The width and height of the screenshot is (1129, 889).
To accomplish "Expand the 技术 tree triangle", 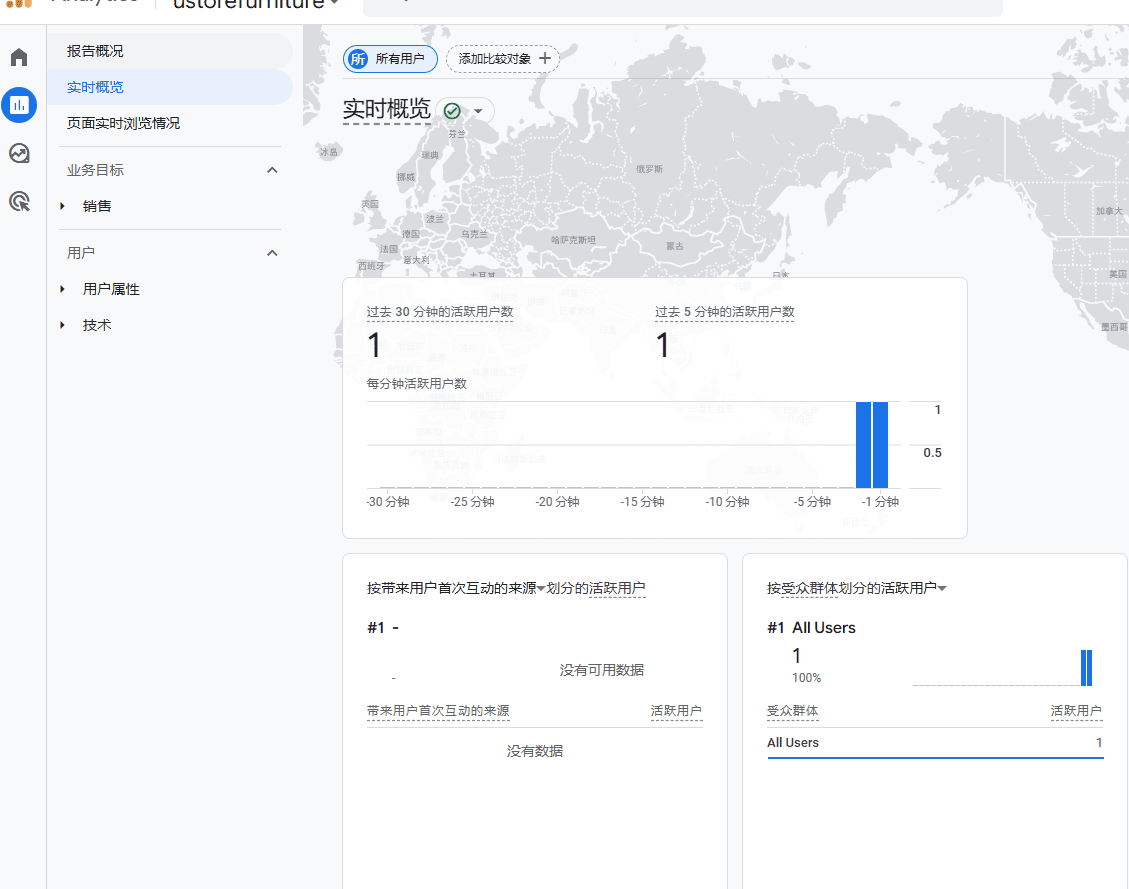I will click(x=63, y=325).
